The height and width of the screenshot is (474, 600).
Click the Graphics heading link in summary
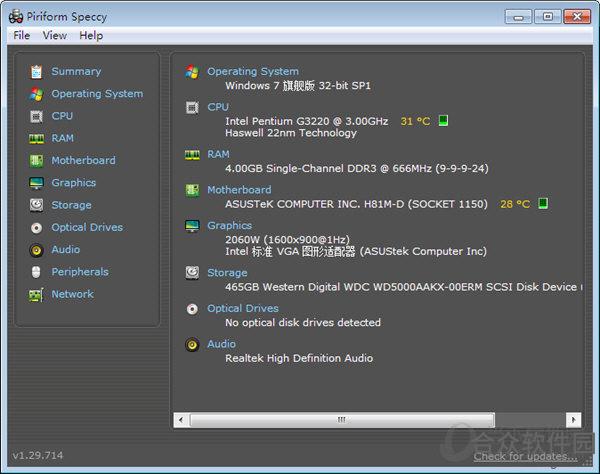click(229, 226)
